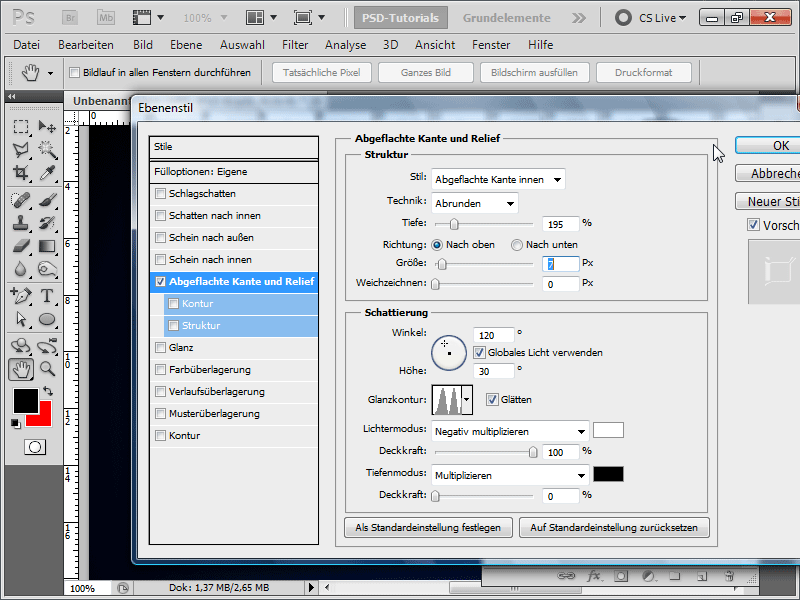800x600 pixels.
Task: Open the Ebene menu
Action: click(186, 45)
